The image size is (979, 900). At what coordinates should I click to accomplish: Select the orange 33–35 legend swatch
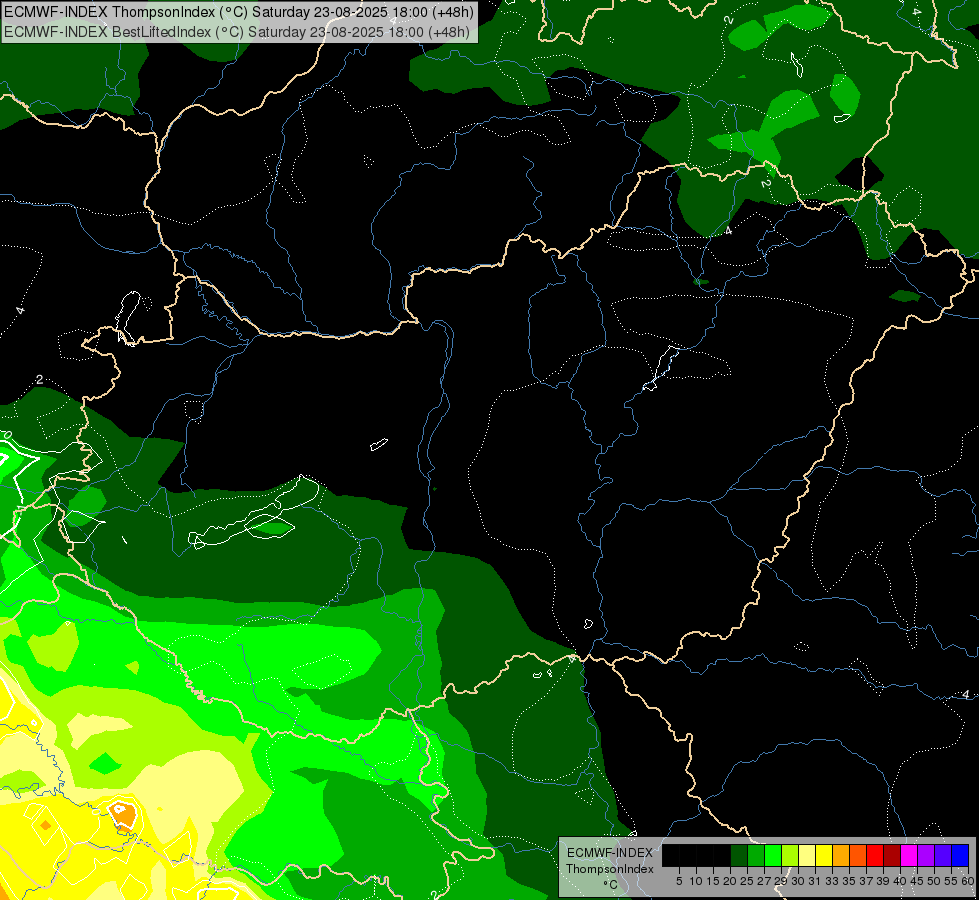tap(841, 855)
